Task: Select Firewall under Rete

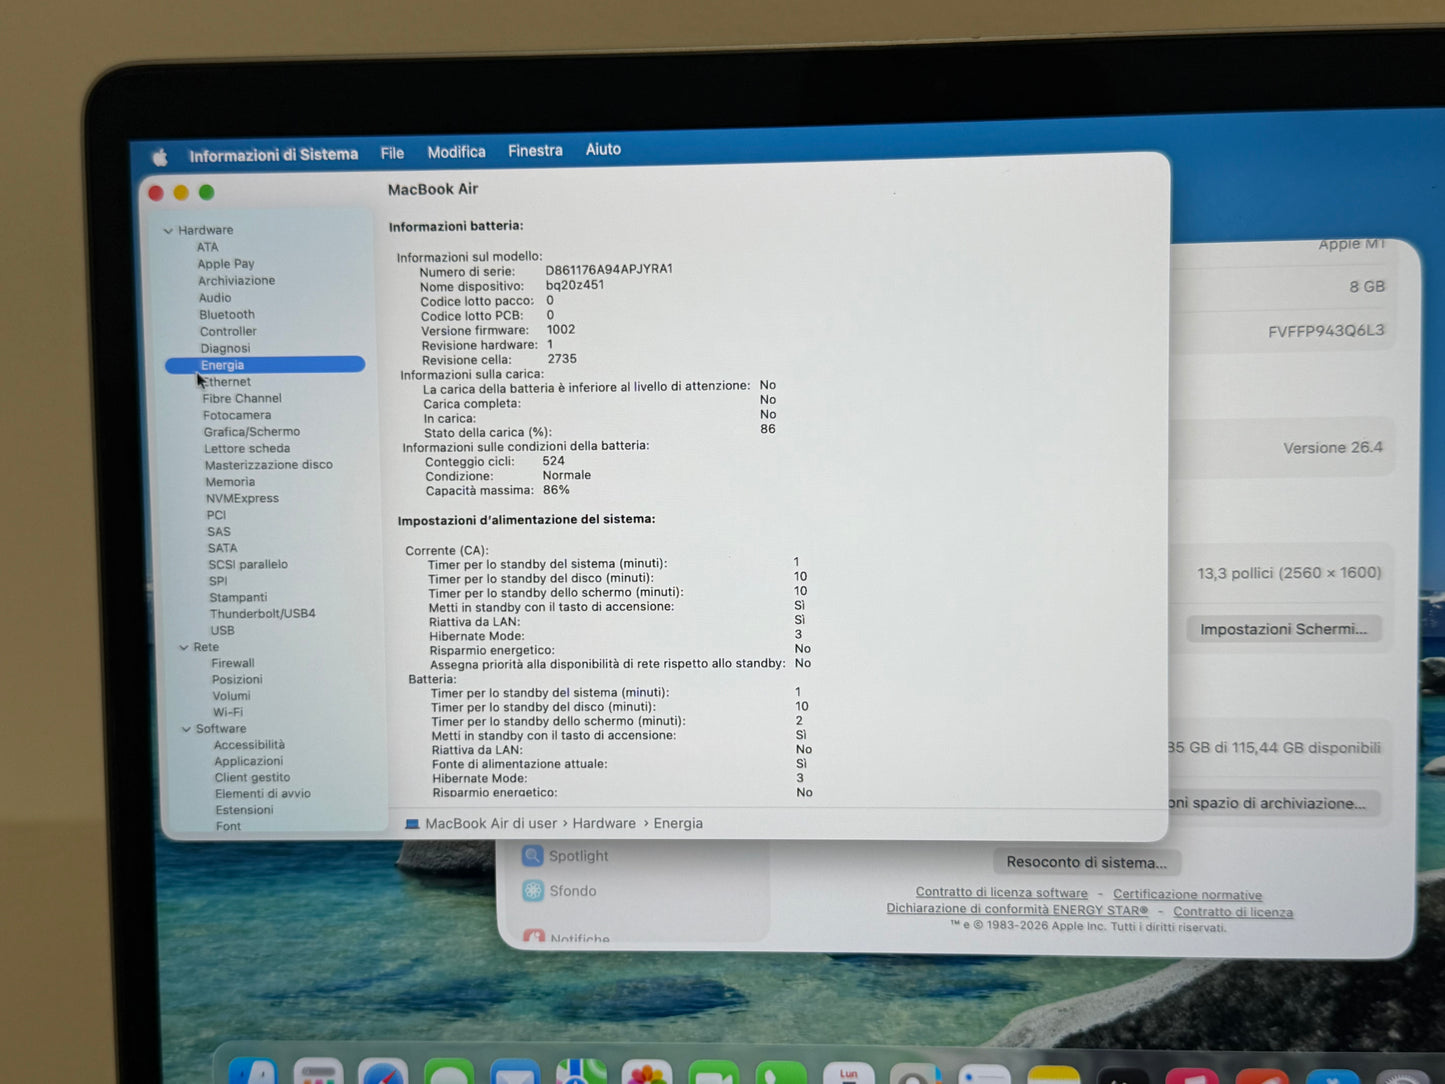Action: 233,663
